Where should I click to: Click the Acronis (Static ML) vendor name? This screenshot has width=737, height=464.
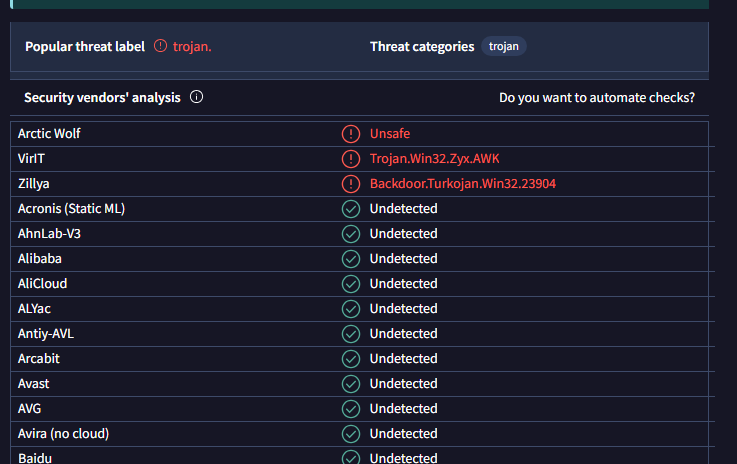[x=71, y=209]
